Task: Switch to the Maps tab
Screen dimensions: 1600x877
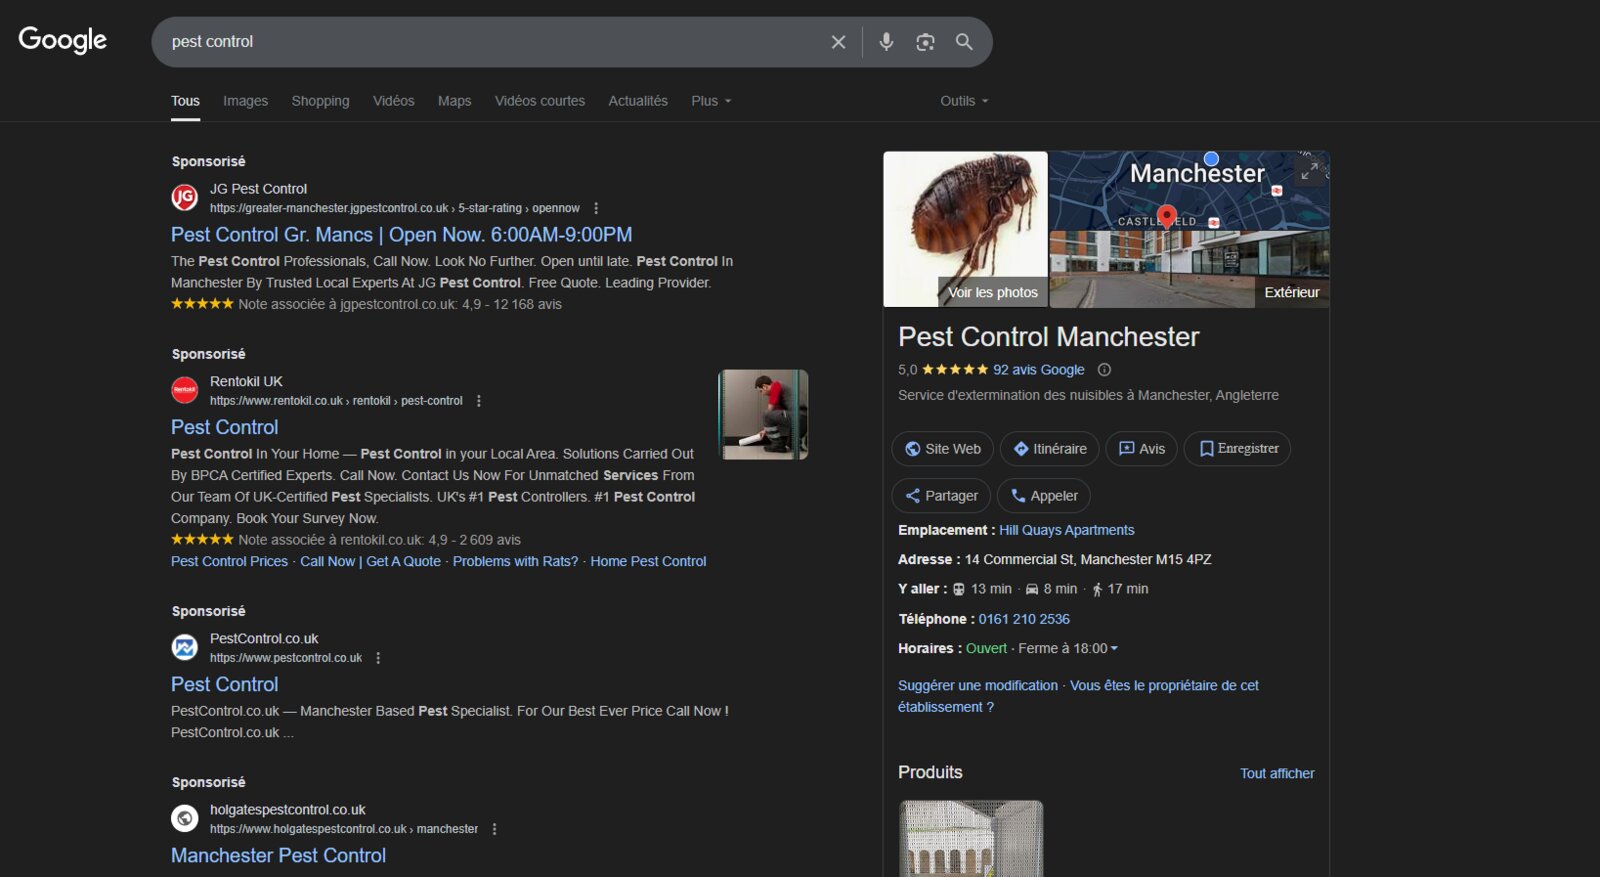Action: tap(454, 101)
